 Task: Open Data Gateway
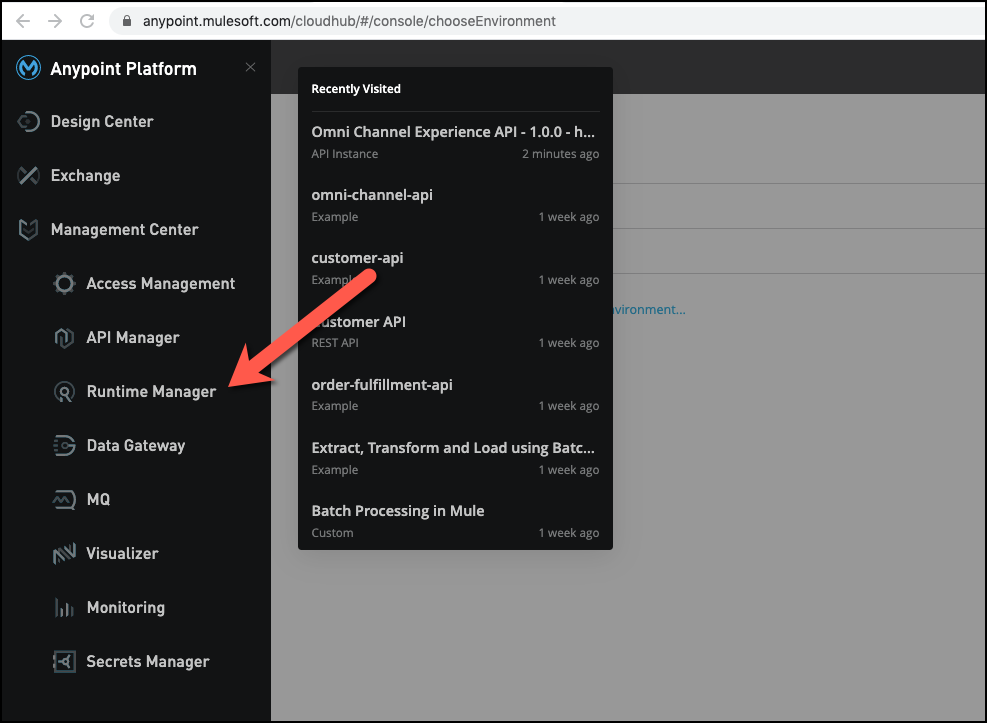(x=136, y=446)
